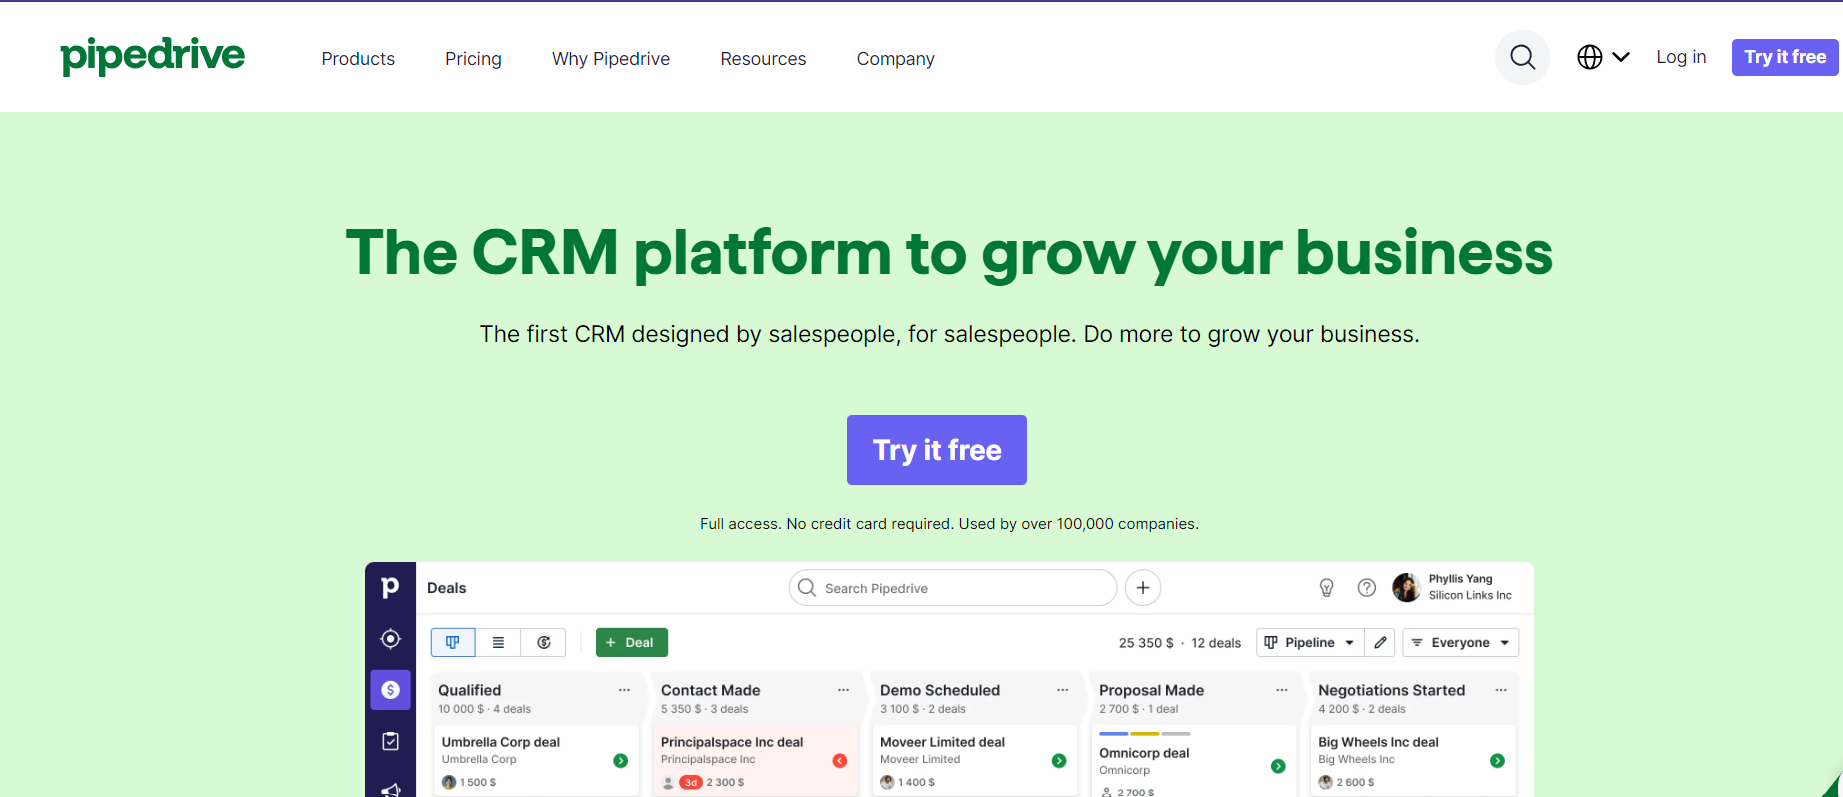Go to the Pricing page
Screen dimensions: 1843x797
pyautogui.click(x=473, y=59)
